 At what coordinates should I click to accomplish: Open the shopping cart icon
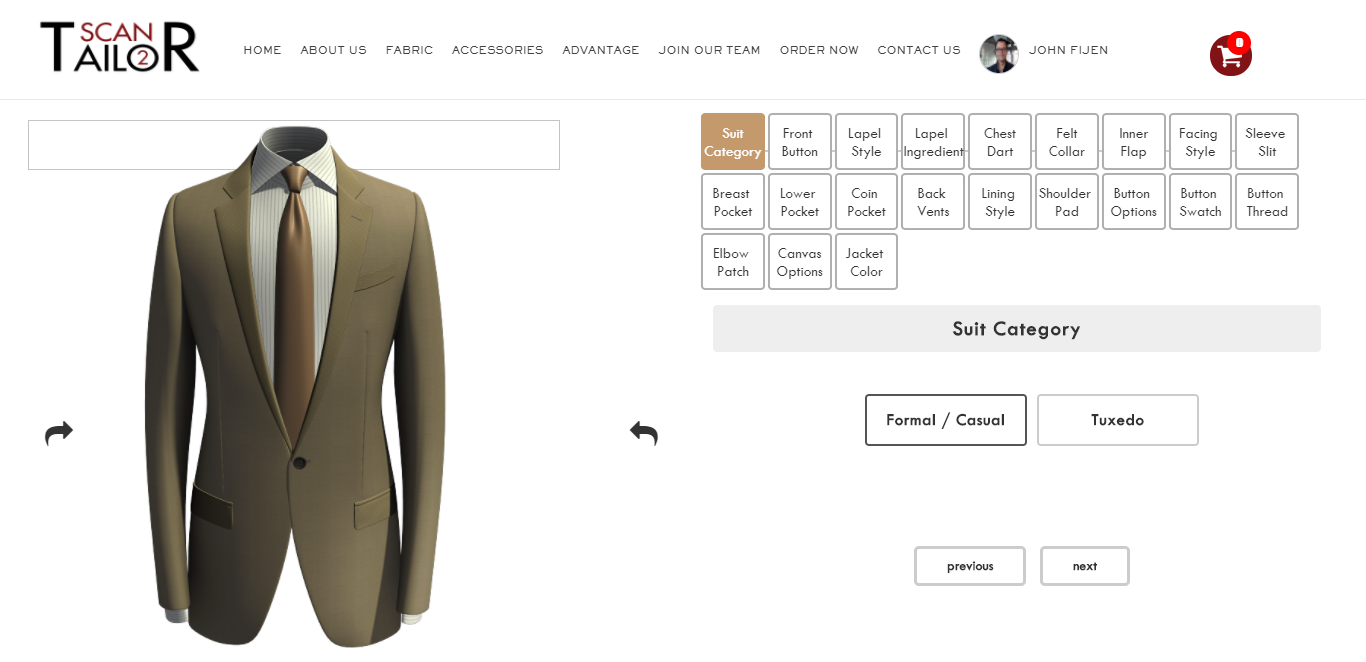coord(1230,55)
